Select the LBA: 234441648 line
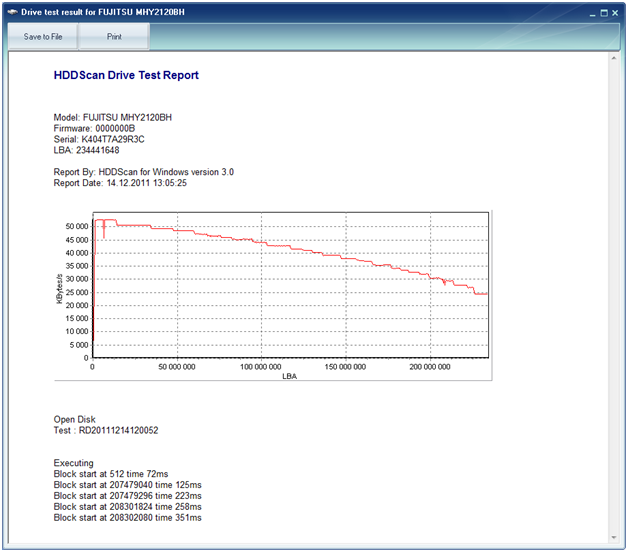 (86, 150)
